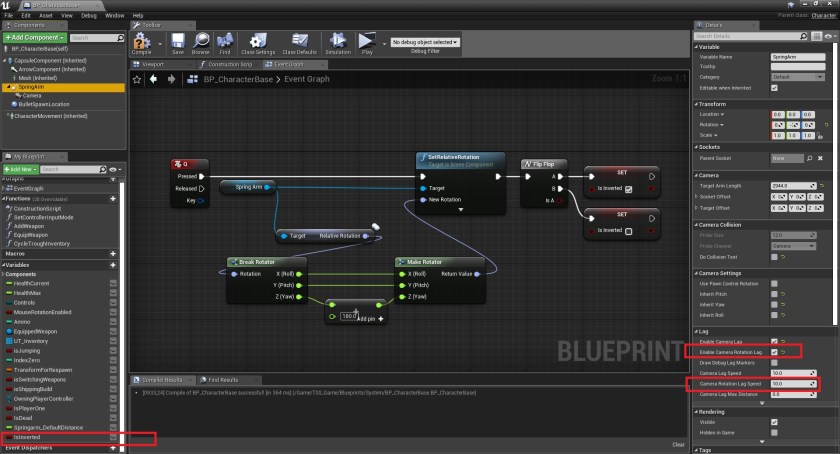Expand the Socket Offset property
The height and width of the screenshot is (454, 840).
click(696, 197)
